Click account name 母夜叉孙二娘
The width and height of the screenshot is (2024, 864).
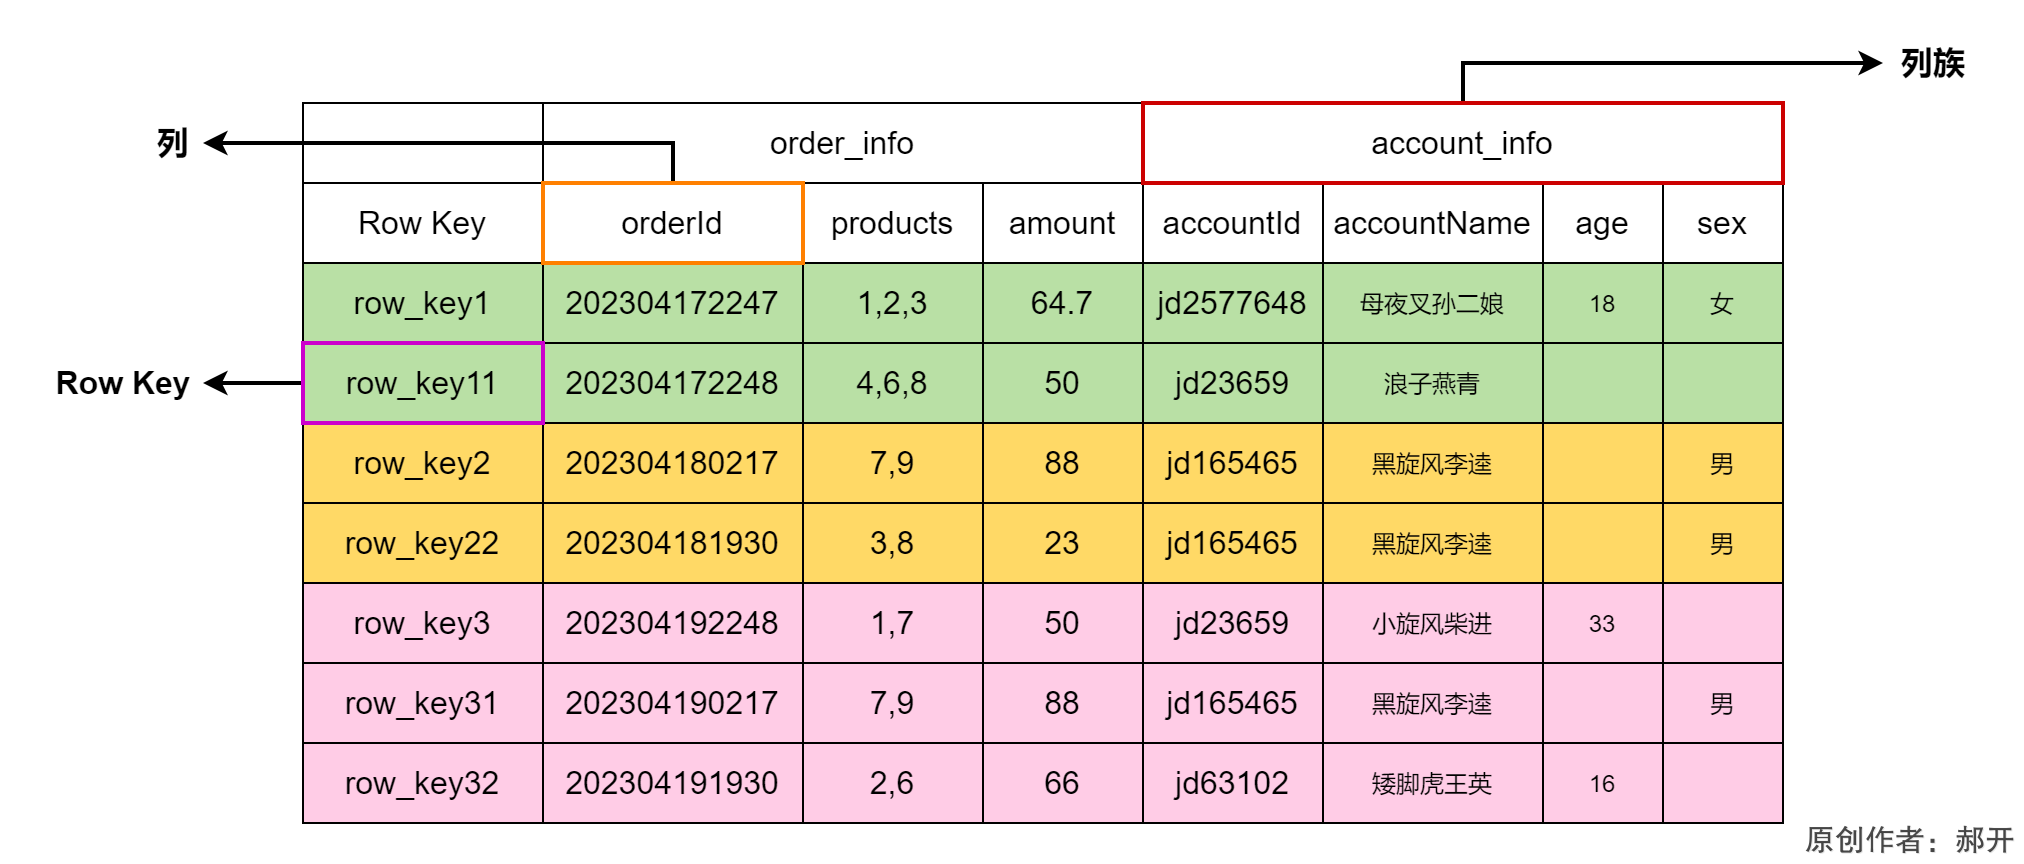click(1432, 303)
